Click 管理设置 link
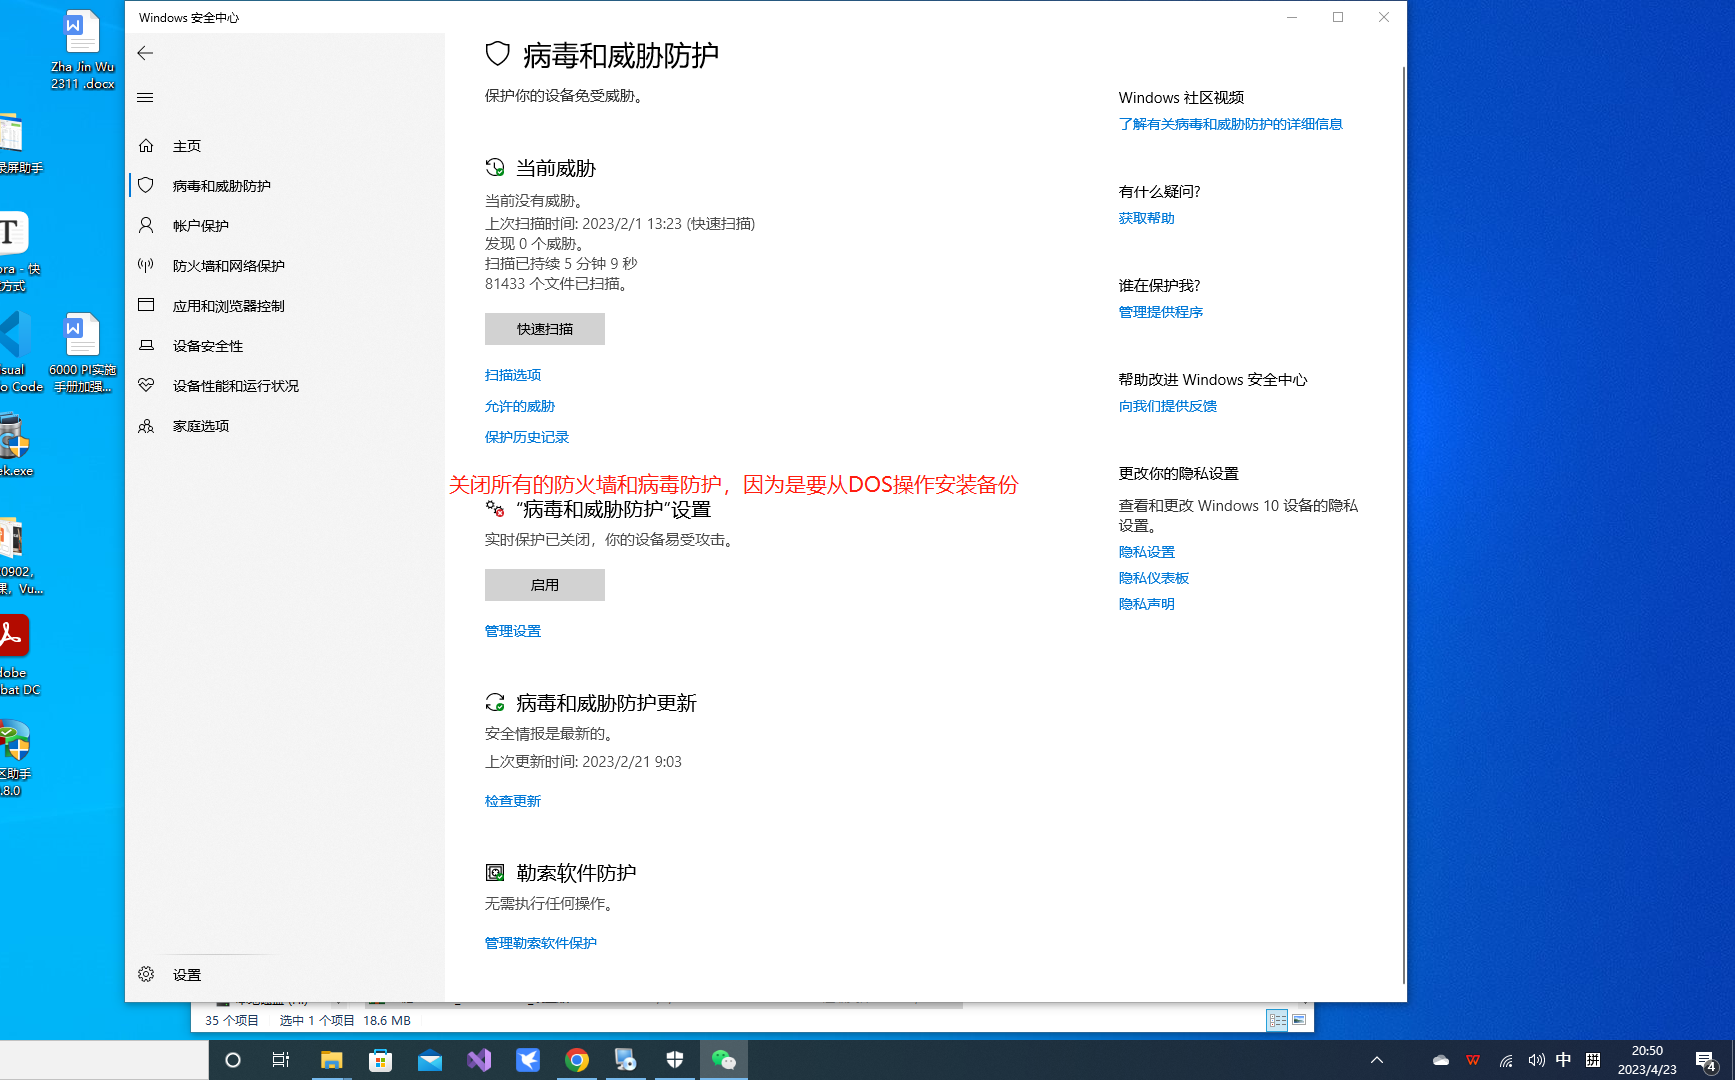This screenshot has height=1080, width=1735. tap(513, 631)
